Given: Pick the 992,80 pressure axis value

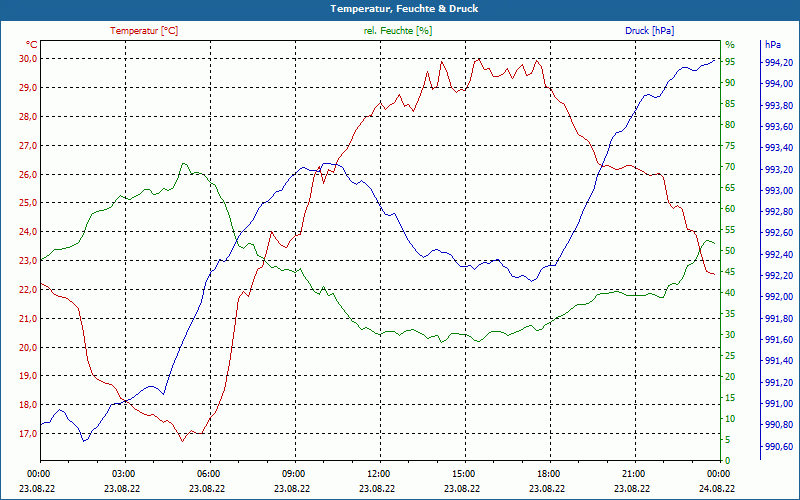Looking at the screenshot, I should point(780,212).
